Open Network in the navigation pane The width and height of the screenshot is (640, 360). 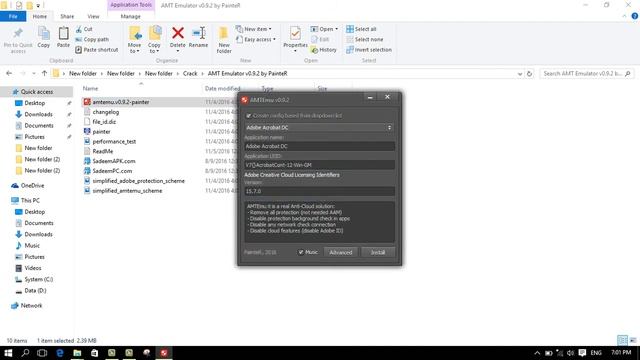(31, 305)
